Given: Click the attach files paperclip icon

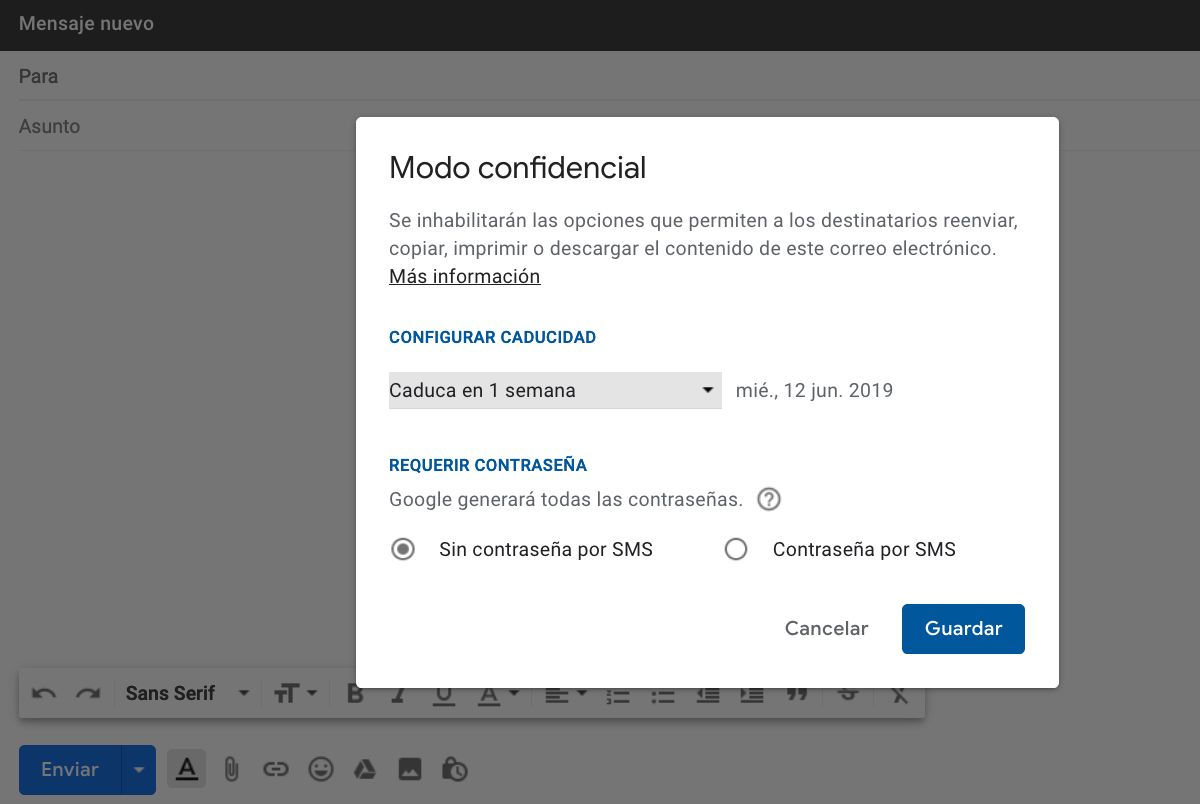Looking at the screenshot, I should [x=231, y=769].
